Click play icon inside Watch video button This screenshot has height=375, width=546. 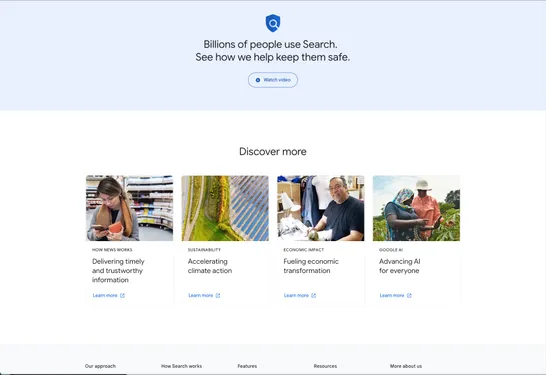pyautogui.click(x=258, y=80)
